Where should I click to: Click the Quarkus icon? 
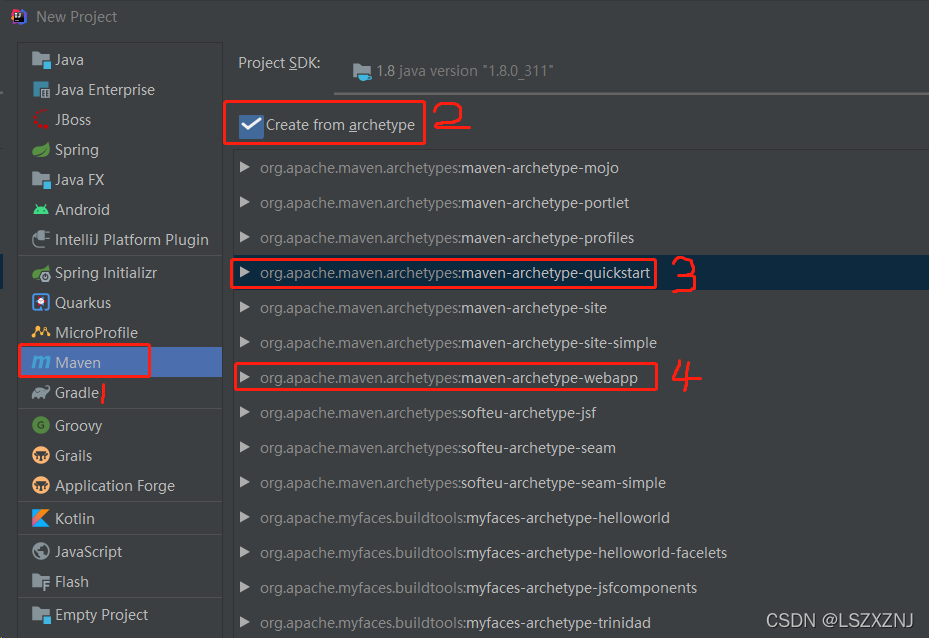41,303
